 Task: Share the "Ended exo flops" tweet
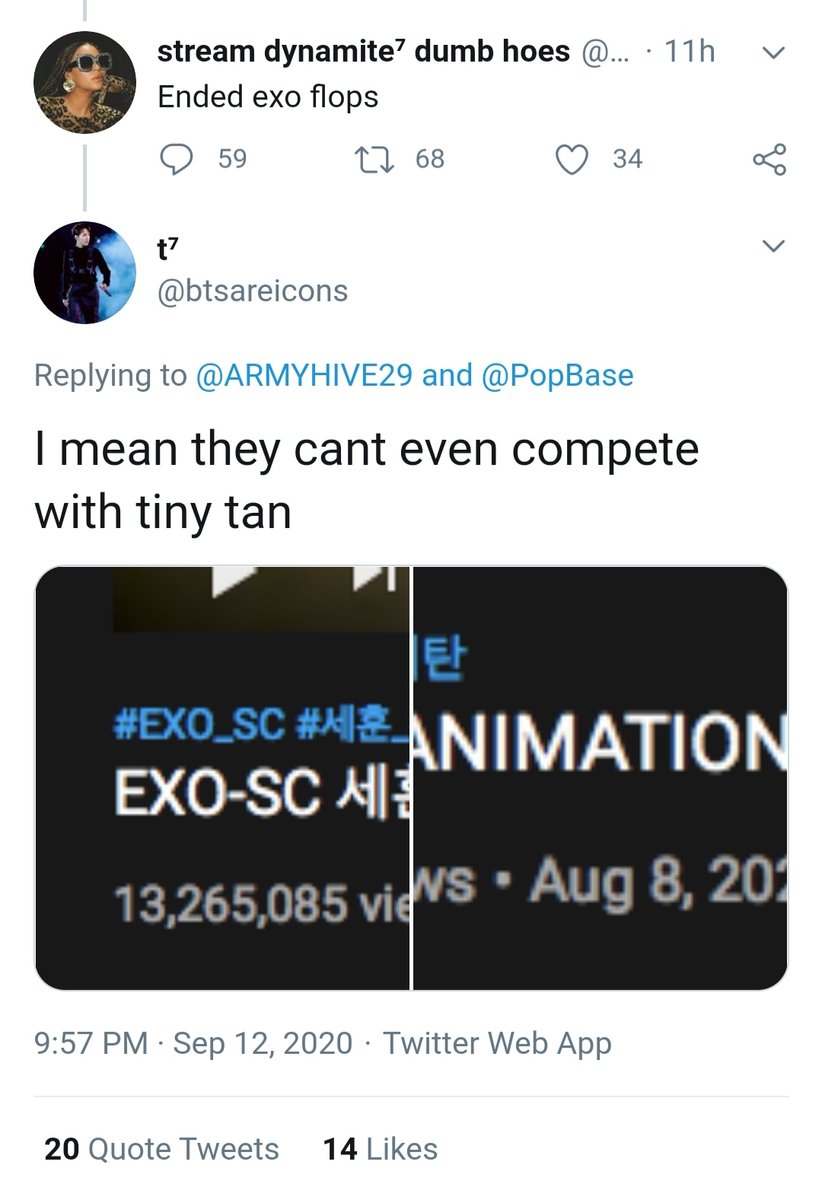769,159
